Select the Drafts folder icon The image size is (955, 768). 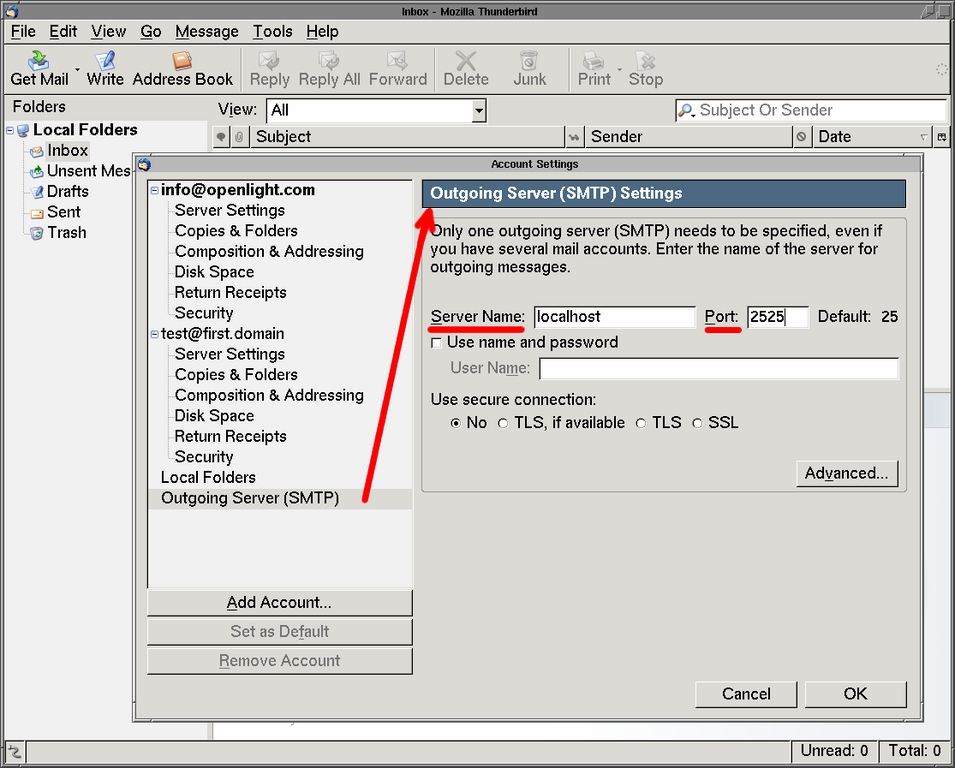click(x=37, y=192)
